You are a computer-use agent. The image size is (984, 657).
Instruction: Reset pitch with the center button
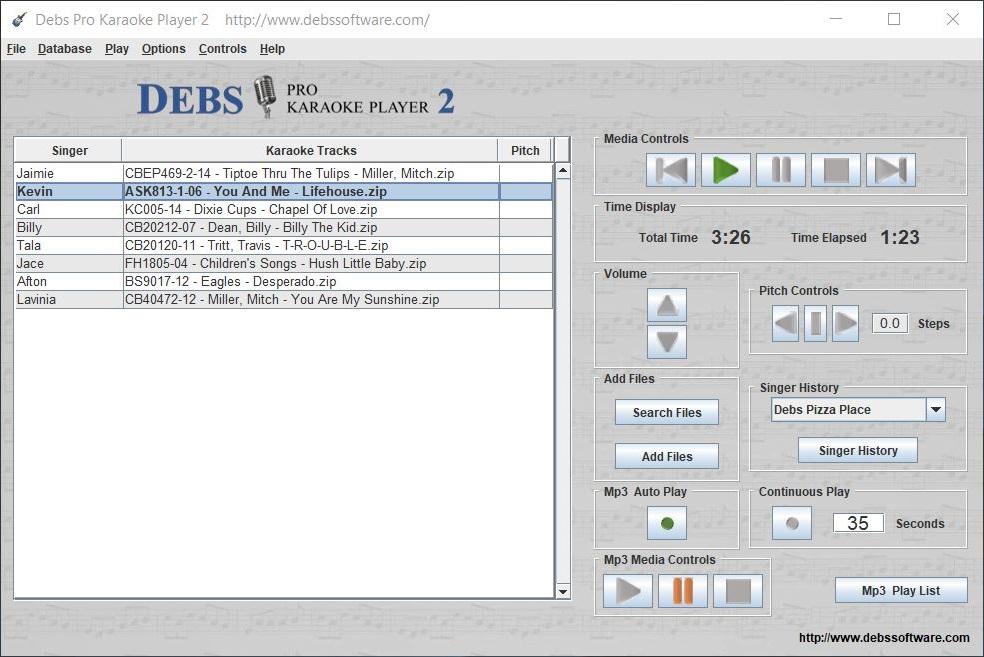point(815,324)
